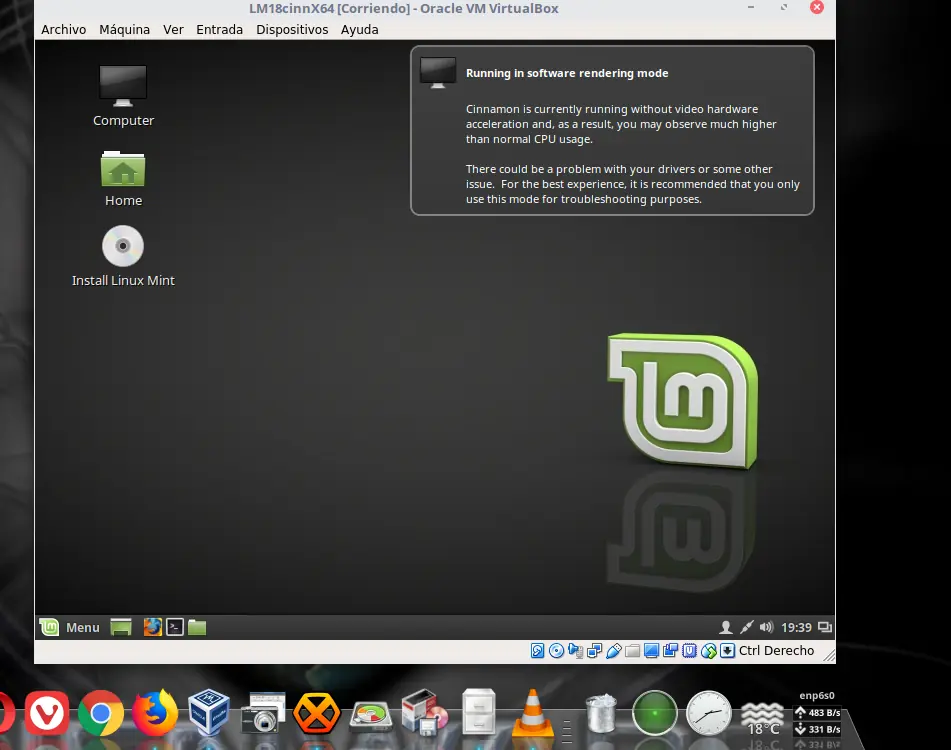Launch Vivaldi from the host dock
This screenshot has width=951, height=750.
pos(47,712)
